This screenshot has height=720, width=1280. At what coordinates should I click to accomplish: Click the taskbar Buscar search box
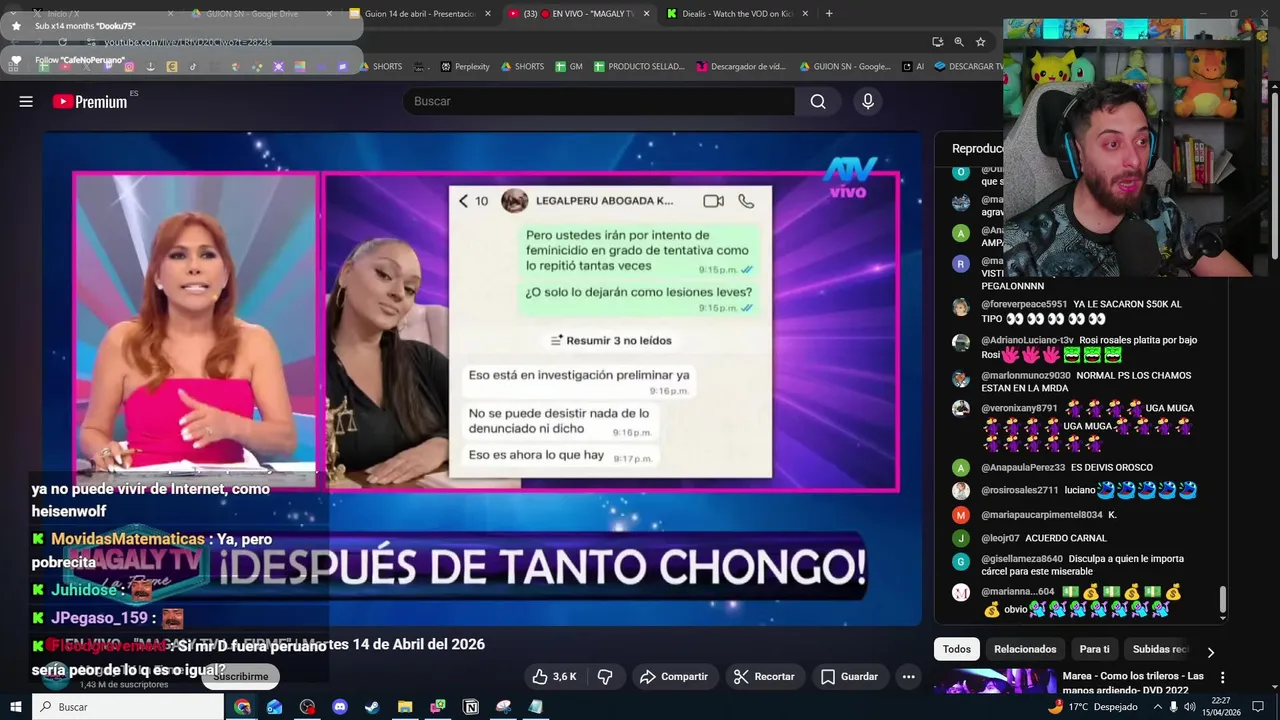(129, 707)
